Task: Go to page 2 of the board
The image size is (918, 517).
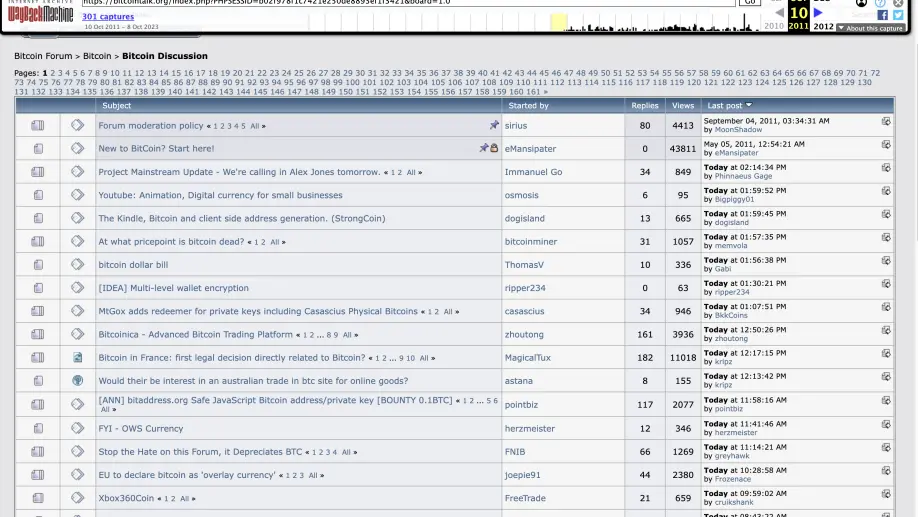Action: click(x=53, y=73)
